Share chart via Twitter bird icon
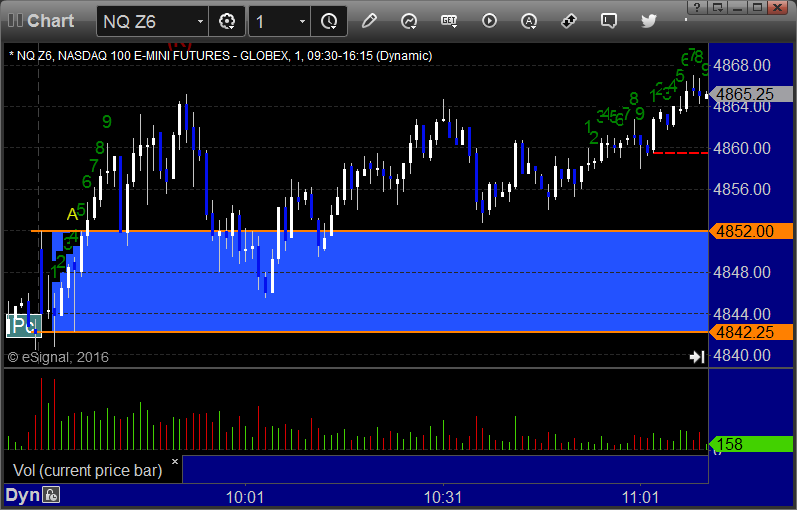 point(649,21)
